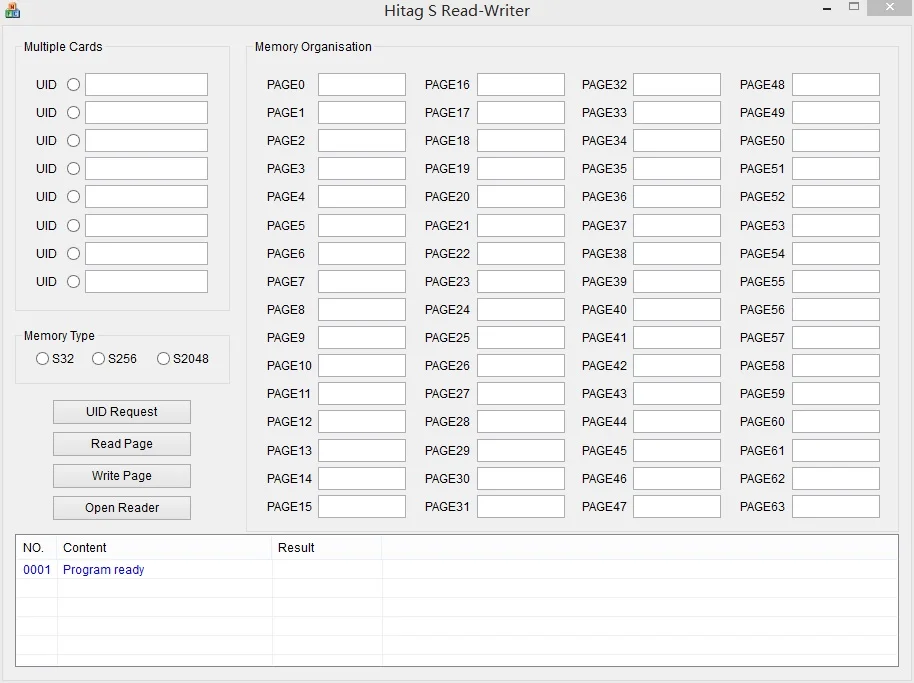Screen dimensions: 914x683
Task: Click the NO. column header
Action: (x=36, y=548)
